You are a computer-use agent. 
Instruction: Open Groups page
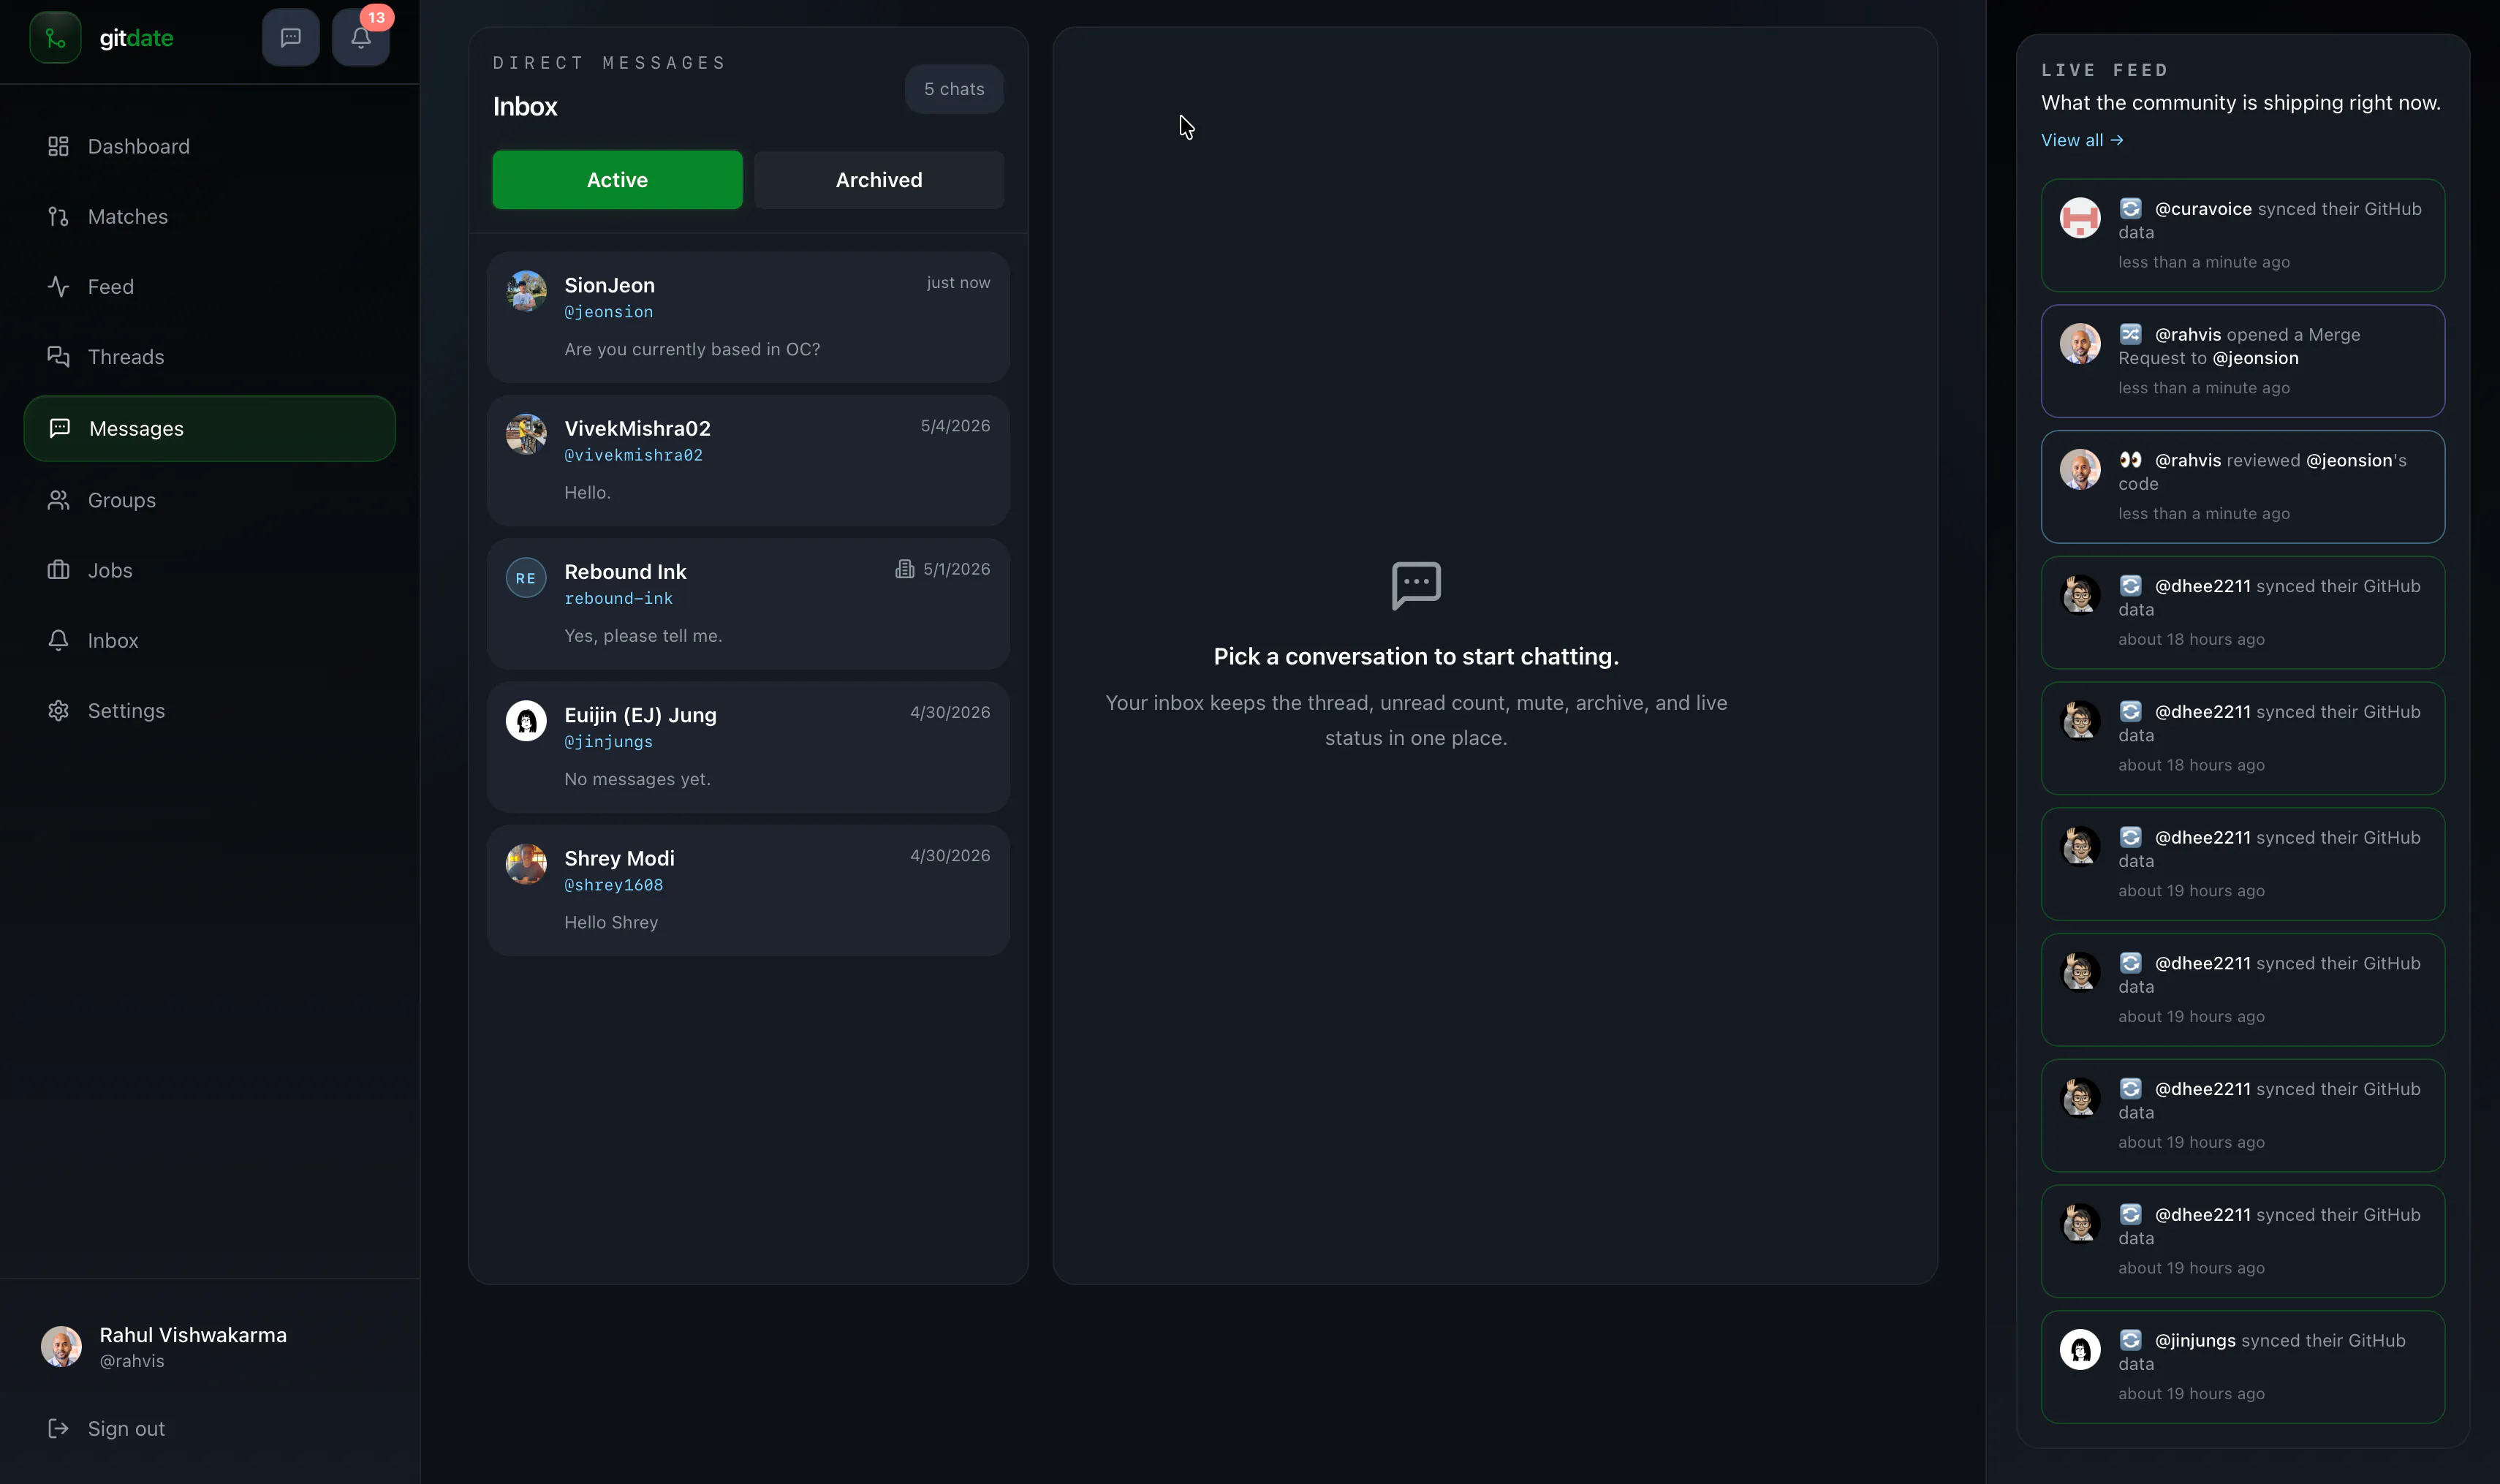pos(210,500)
